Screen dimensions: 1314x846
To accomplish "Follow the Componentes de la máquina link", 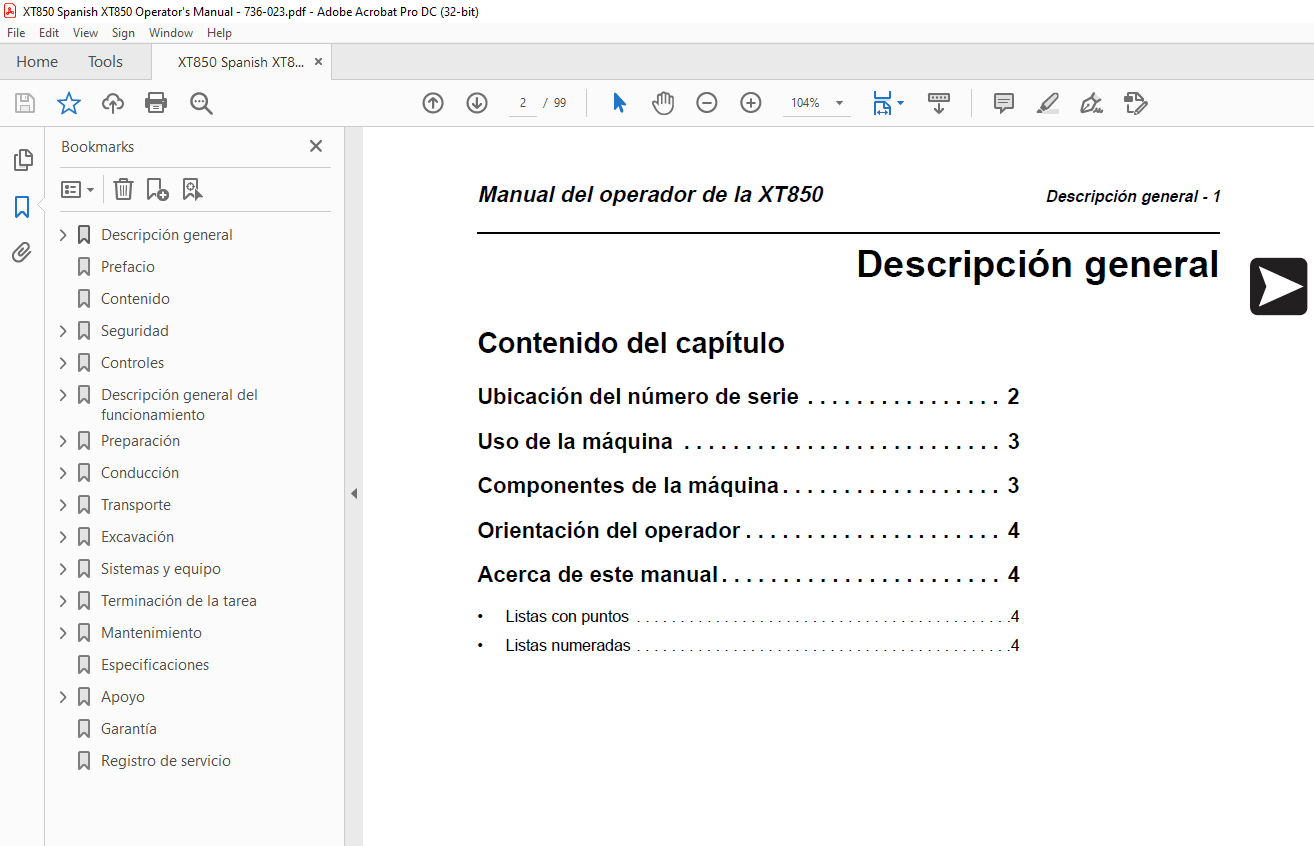I will 748,486.
